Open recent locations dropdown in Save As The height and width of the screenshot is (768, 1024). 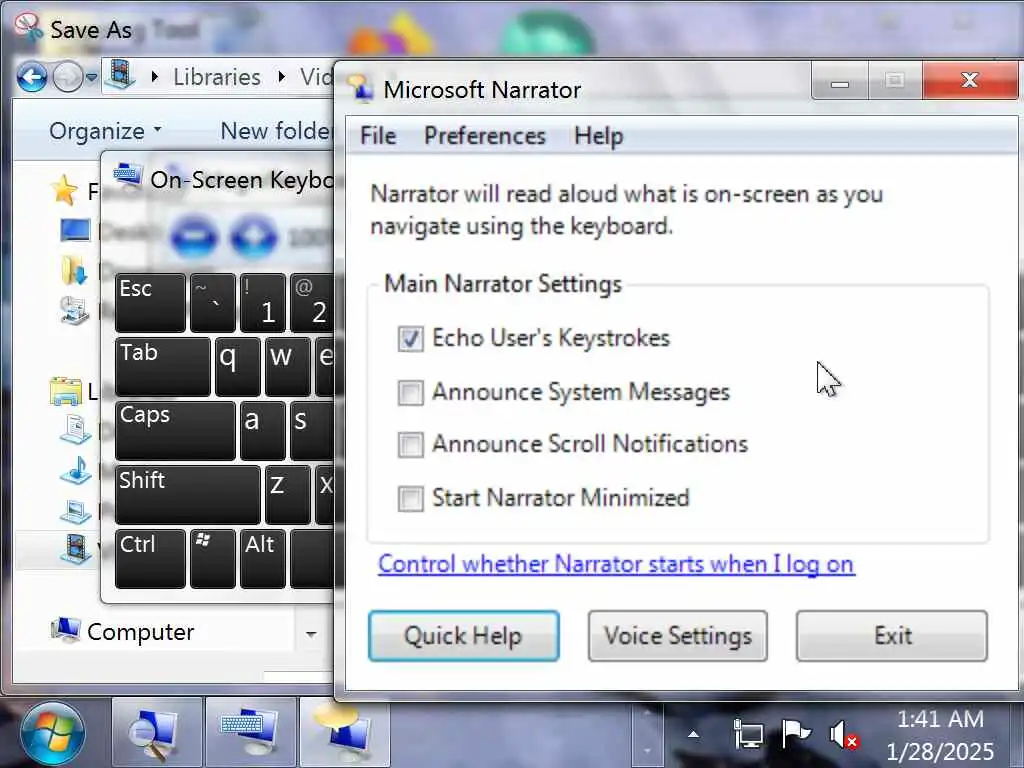(92, 78)
